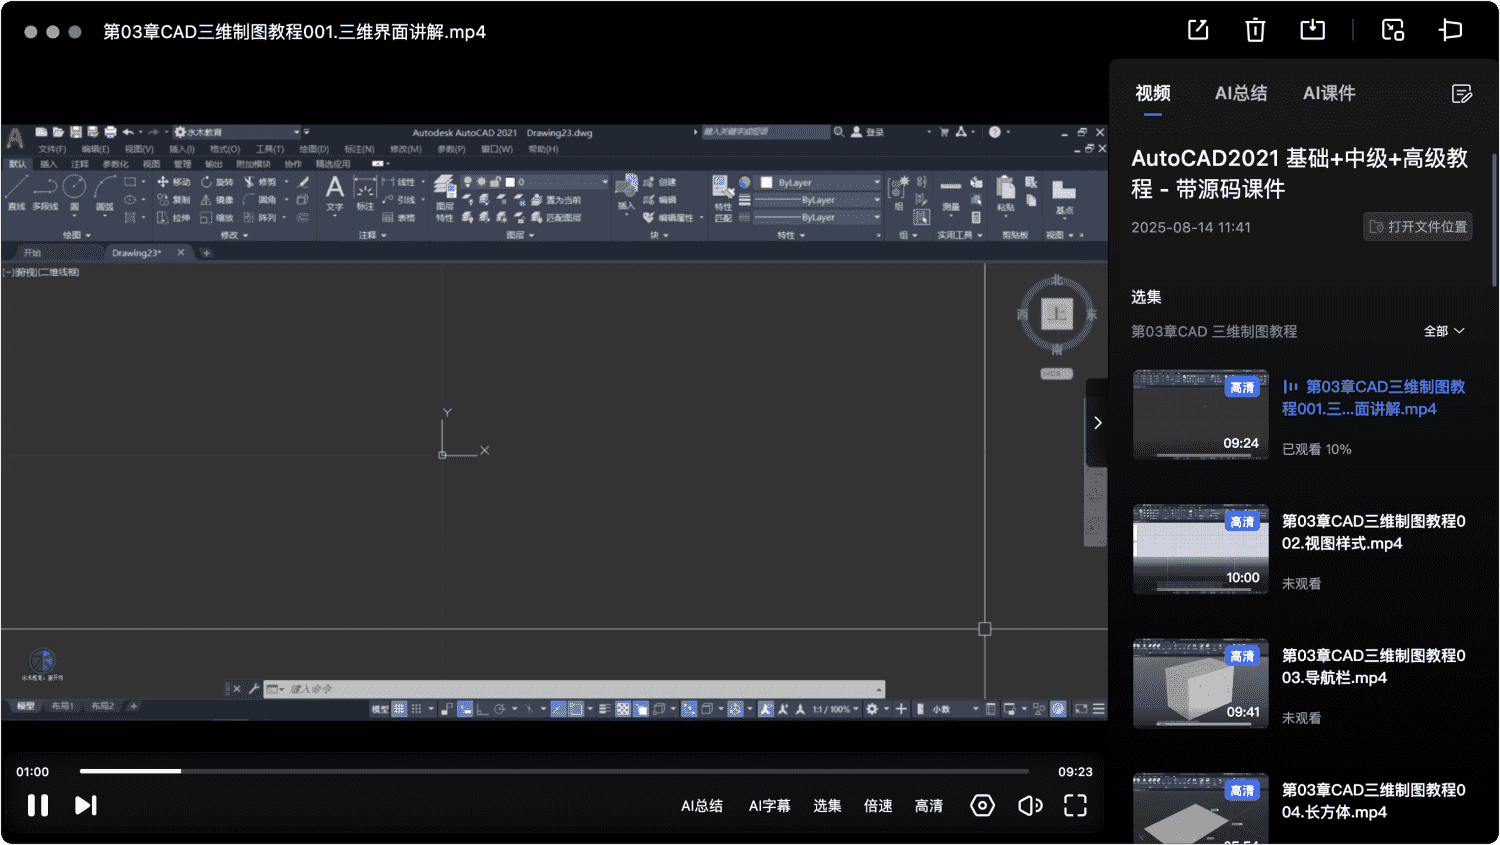The height and width of the screenshot is (845, 1500).
Task: Open the ByLayer color dropdown
Action: (819, 183)
